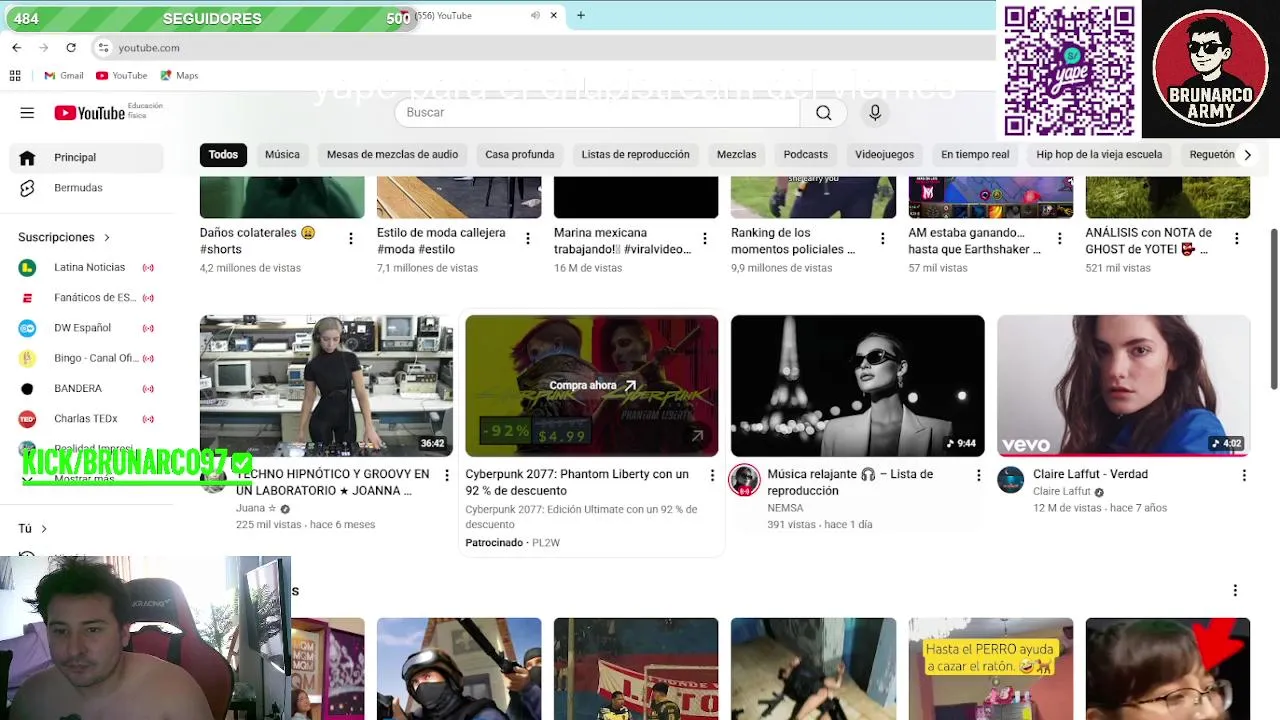
Task: Click PL2W sponsor name text
Action: (546, 543)
